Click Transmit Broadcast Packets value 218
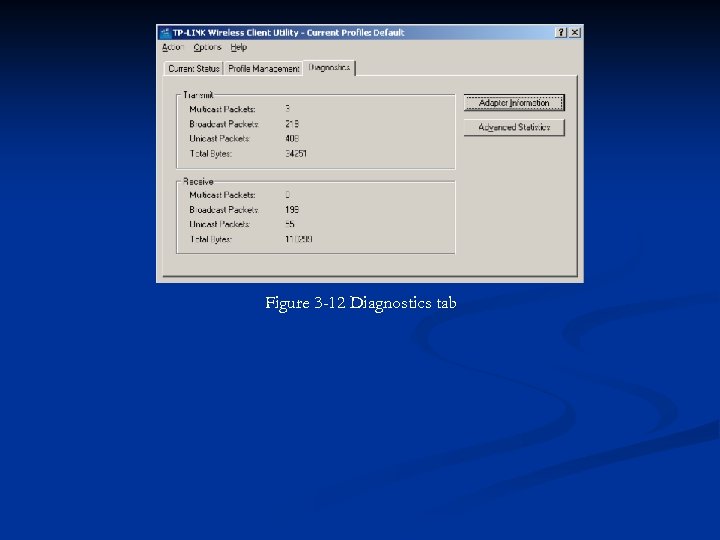Screen dimensions: 720x540 click(x=292, y=124)
